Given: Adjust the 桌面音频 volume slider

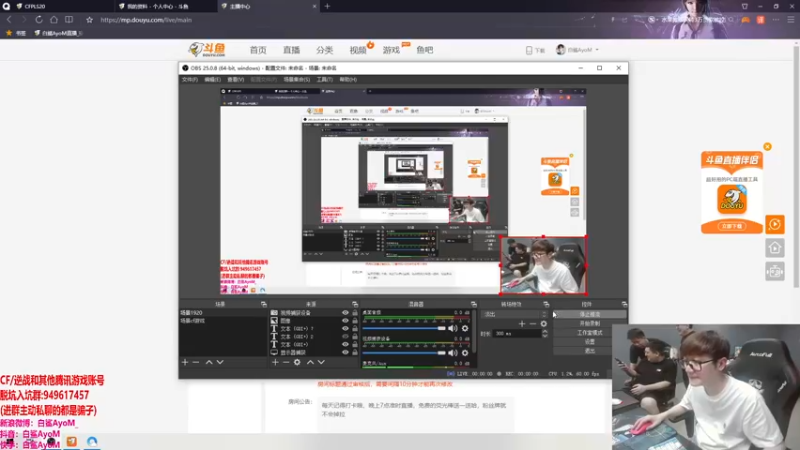Looking at the screenshot, I should point(404,328).
